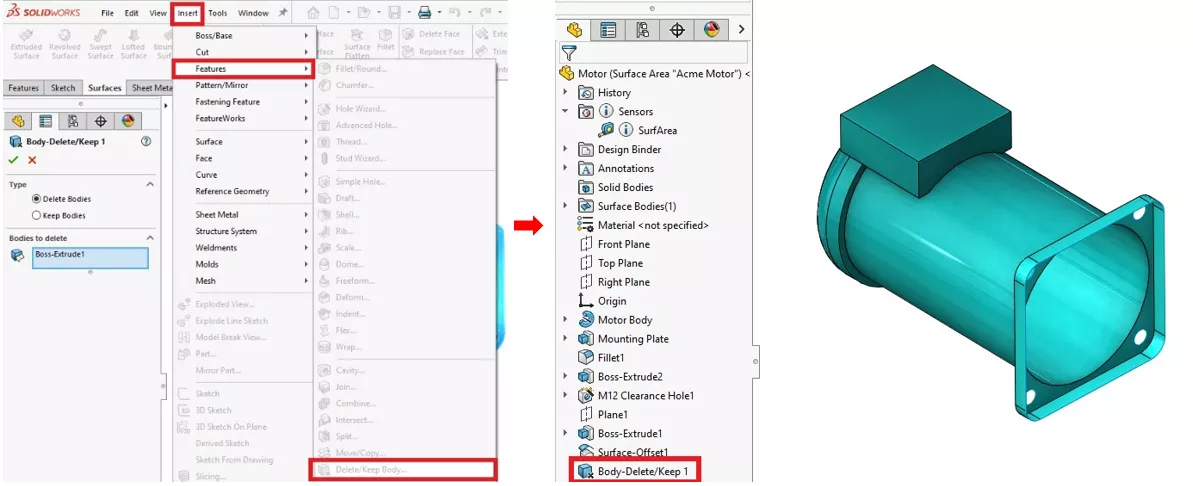The image size is (1193, 486).
Task: Expand the History tree node
Action: (565, 93)
